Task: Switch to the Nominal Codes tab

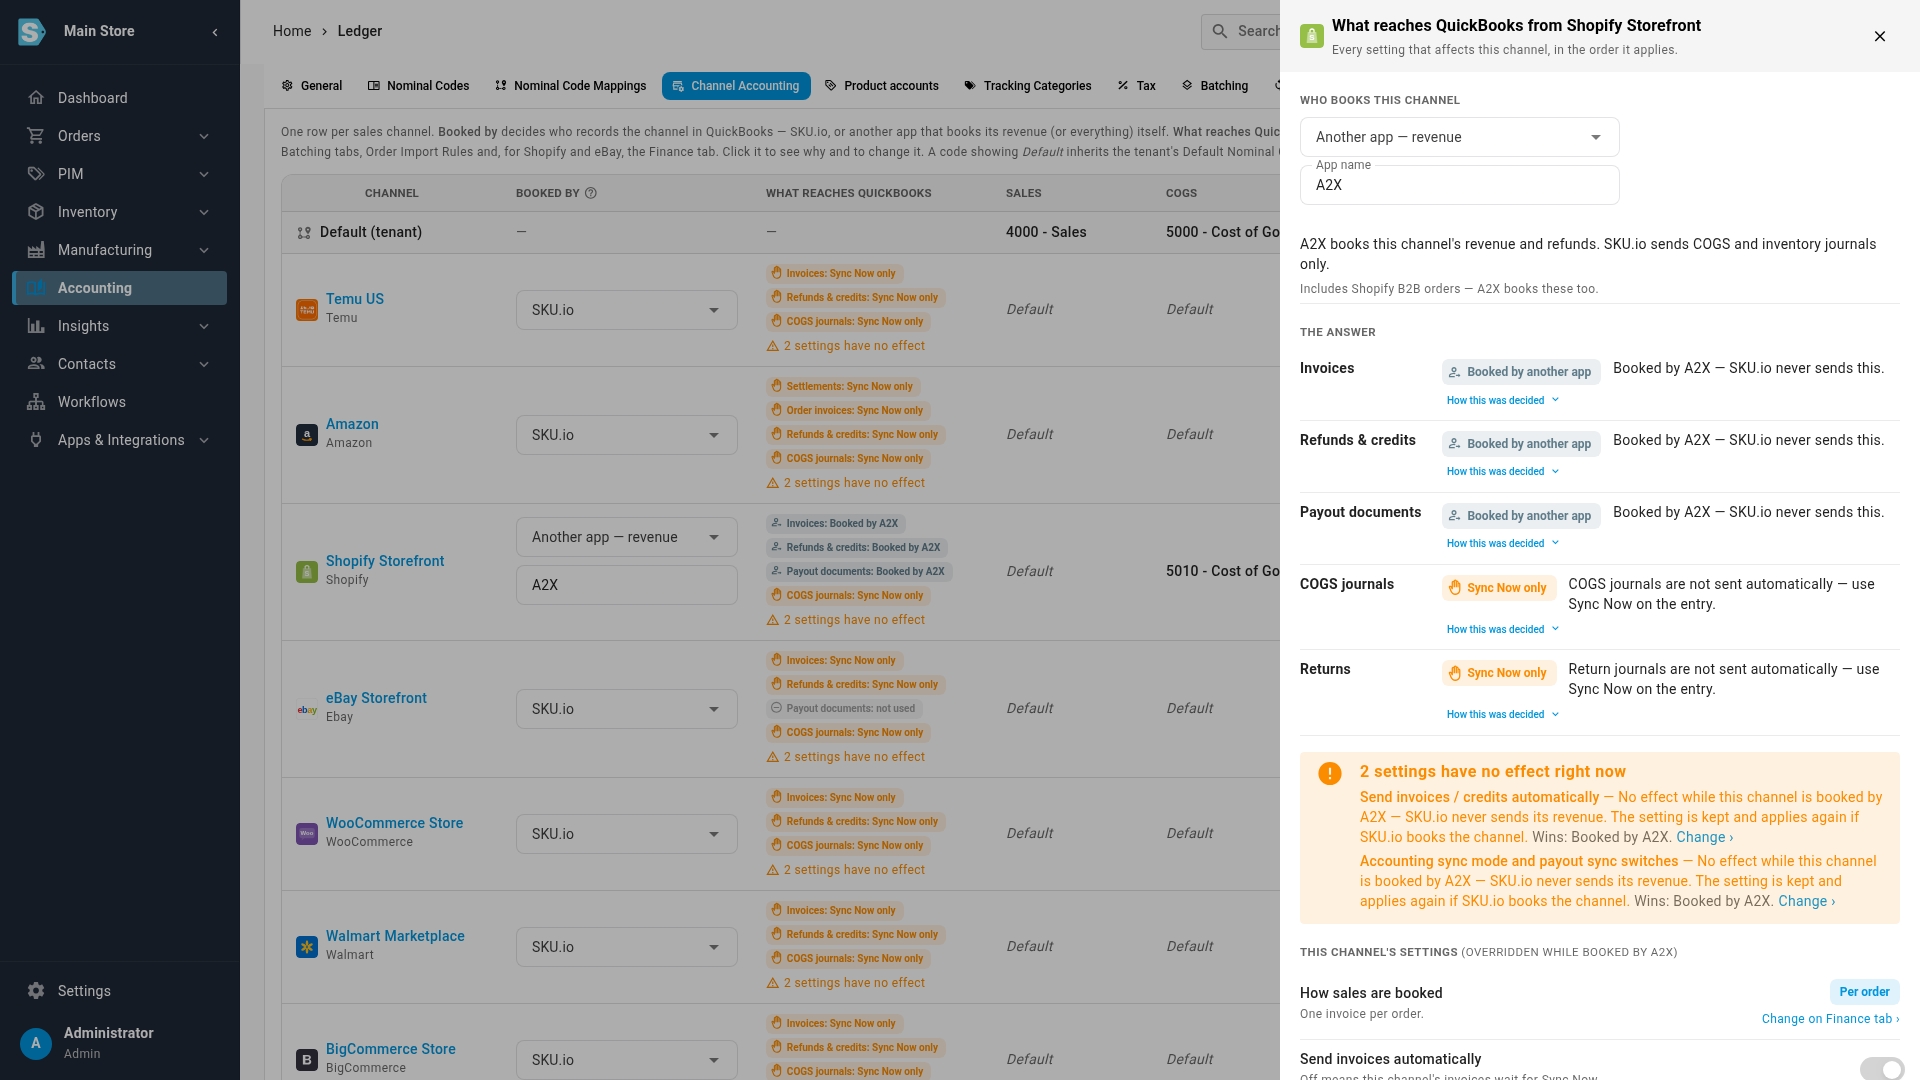Action: point(418,86)
